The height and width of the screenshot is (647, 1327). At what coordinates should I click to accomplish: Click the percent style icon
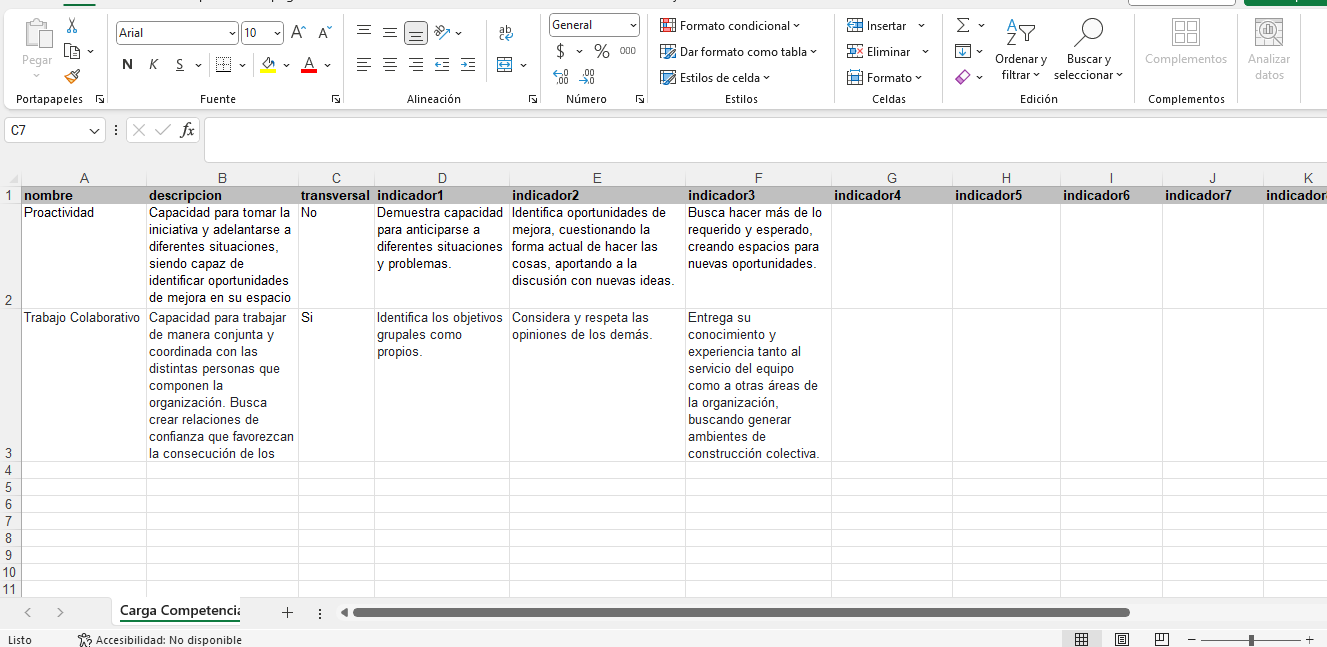click(x=601, y=51)
